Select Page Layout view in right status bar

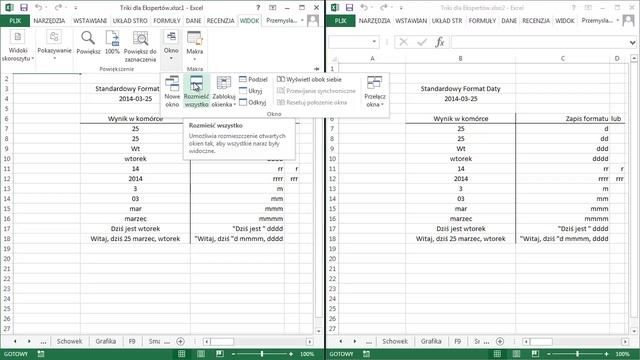click(516, 354)
